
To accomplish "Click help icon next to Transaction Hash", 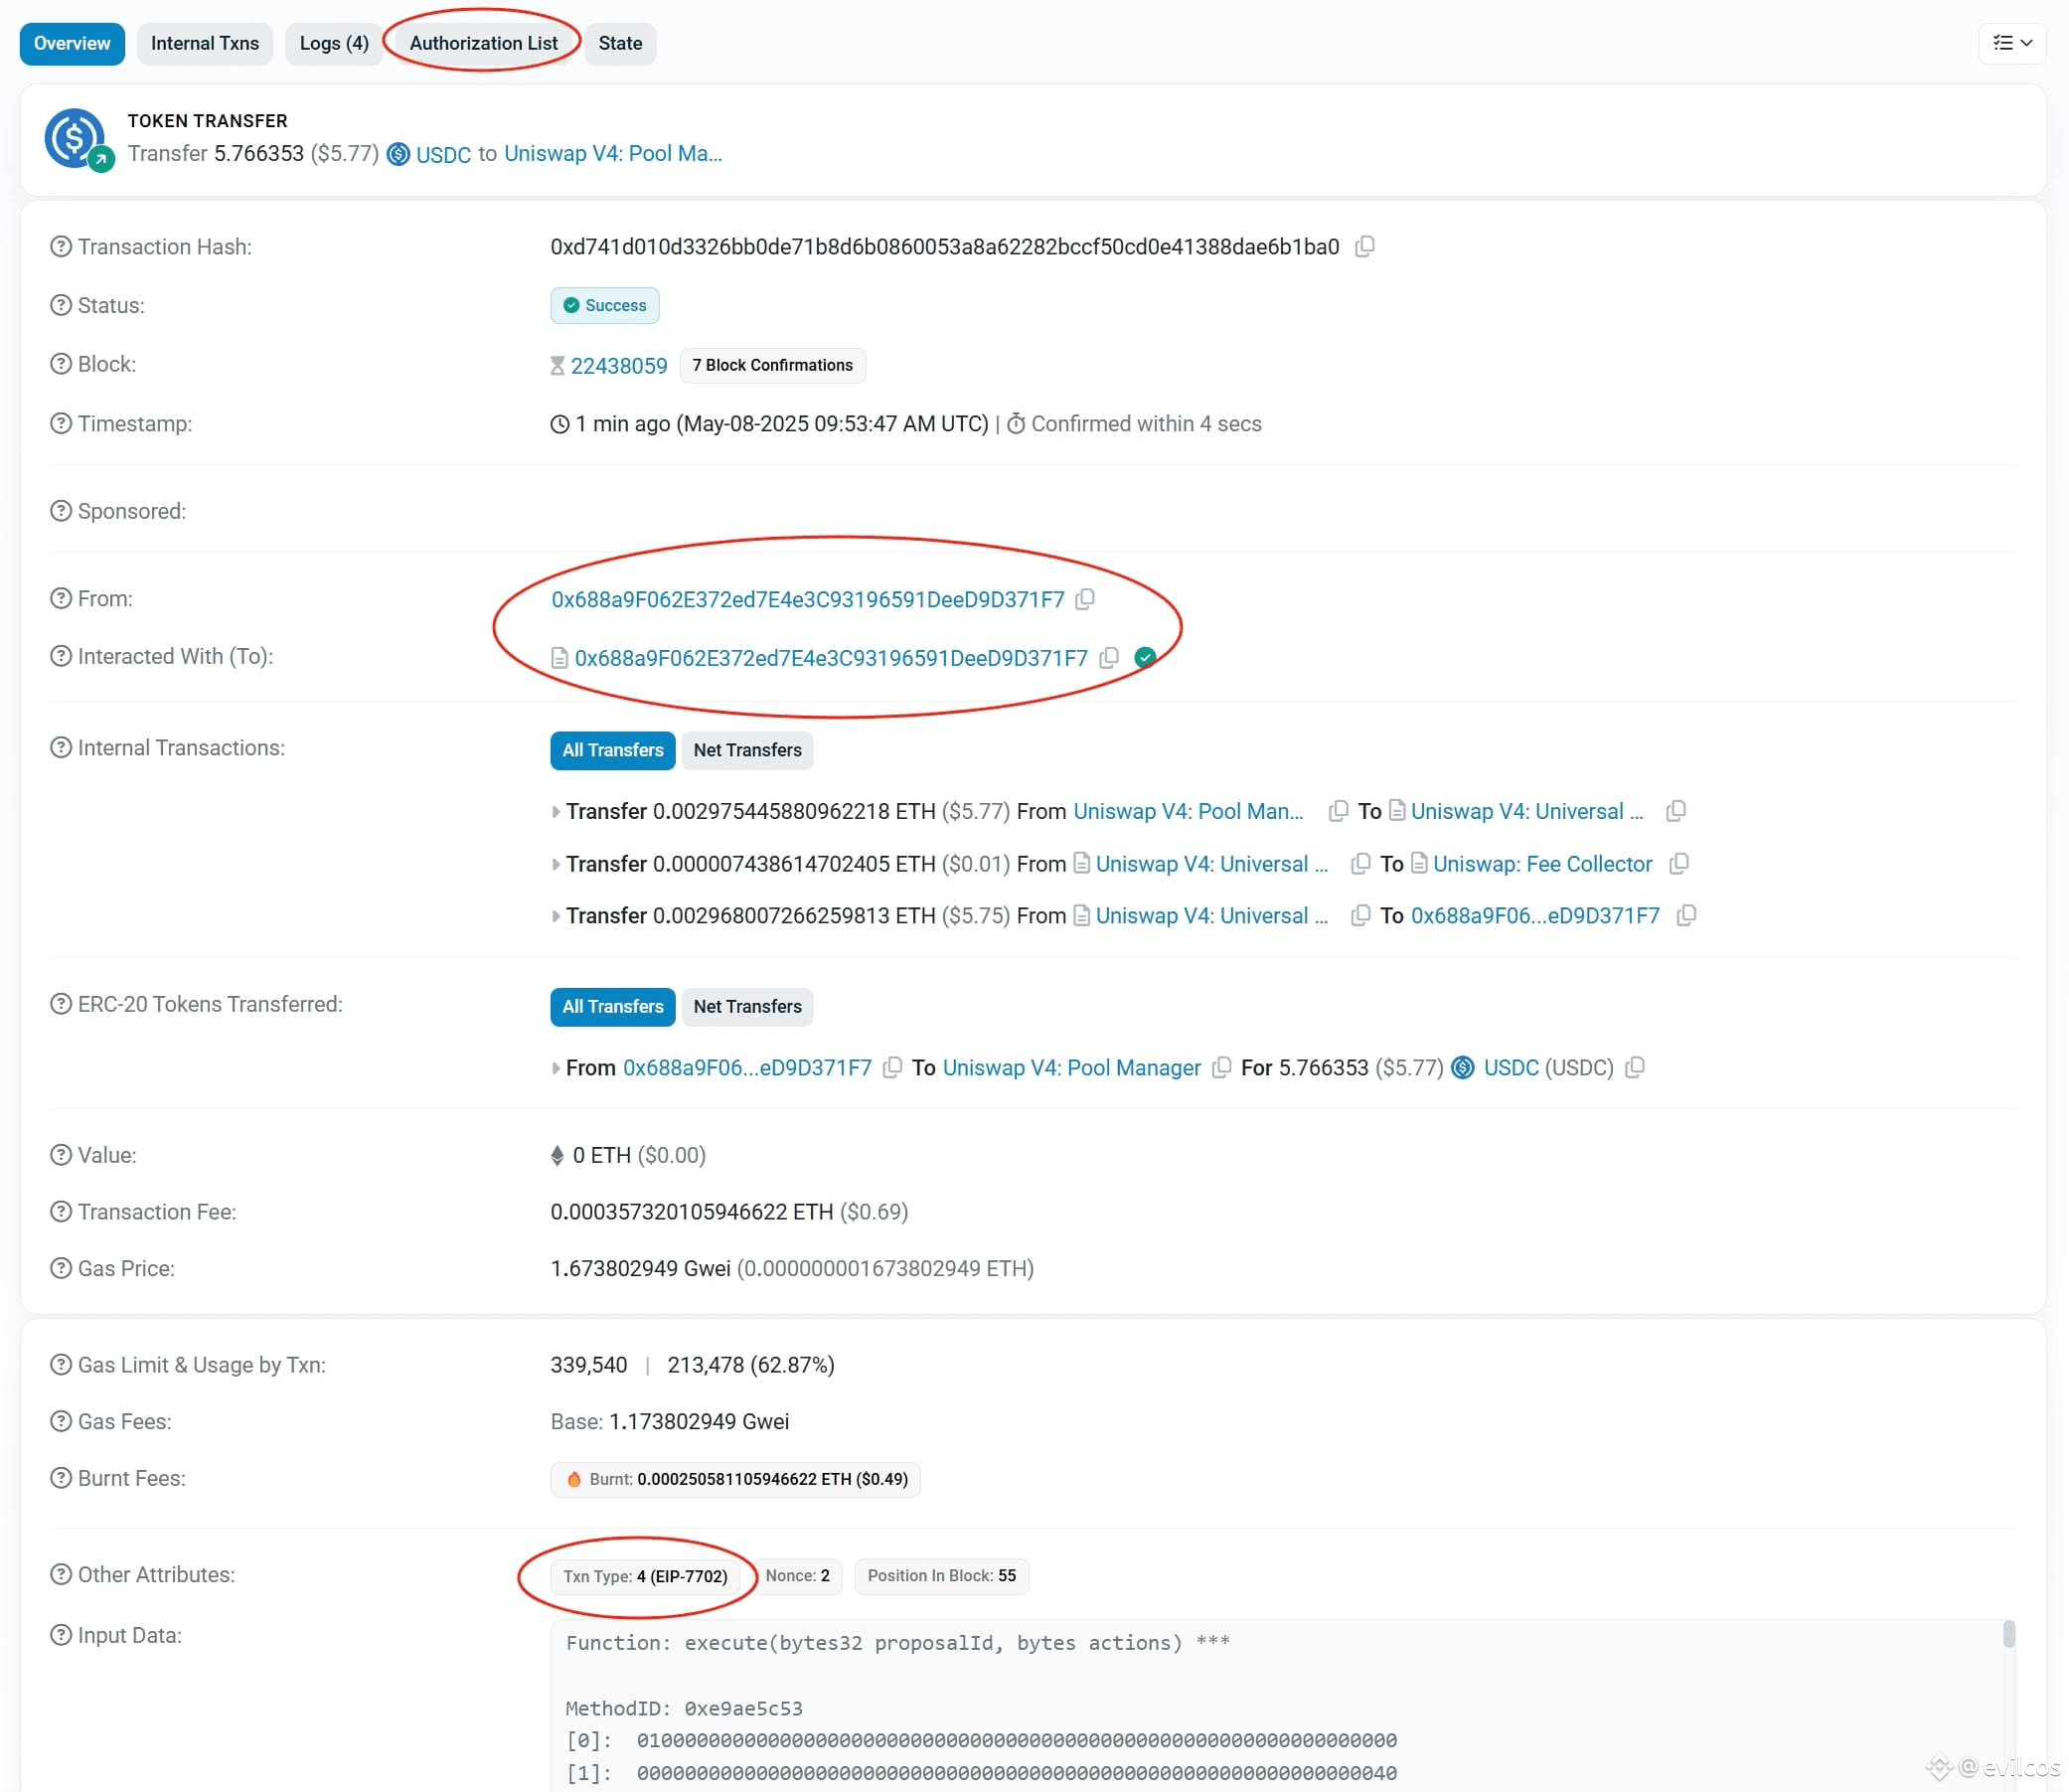I will click(61, 247).
